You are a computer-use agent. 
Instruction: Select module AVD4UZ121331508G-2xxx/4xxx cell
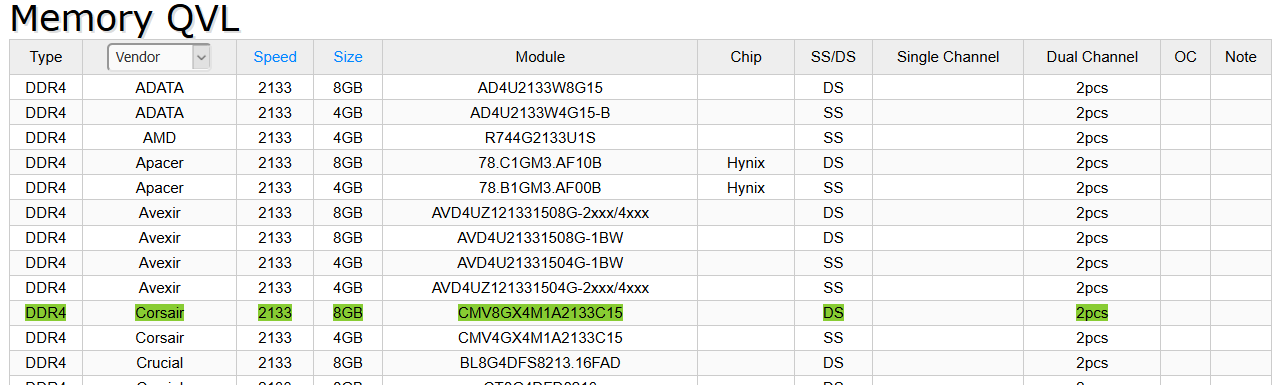point(540,213)
